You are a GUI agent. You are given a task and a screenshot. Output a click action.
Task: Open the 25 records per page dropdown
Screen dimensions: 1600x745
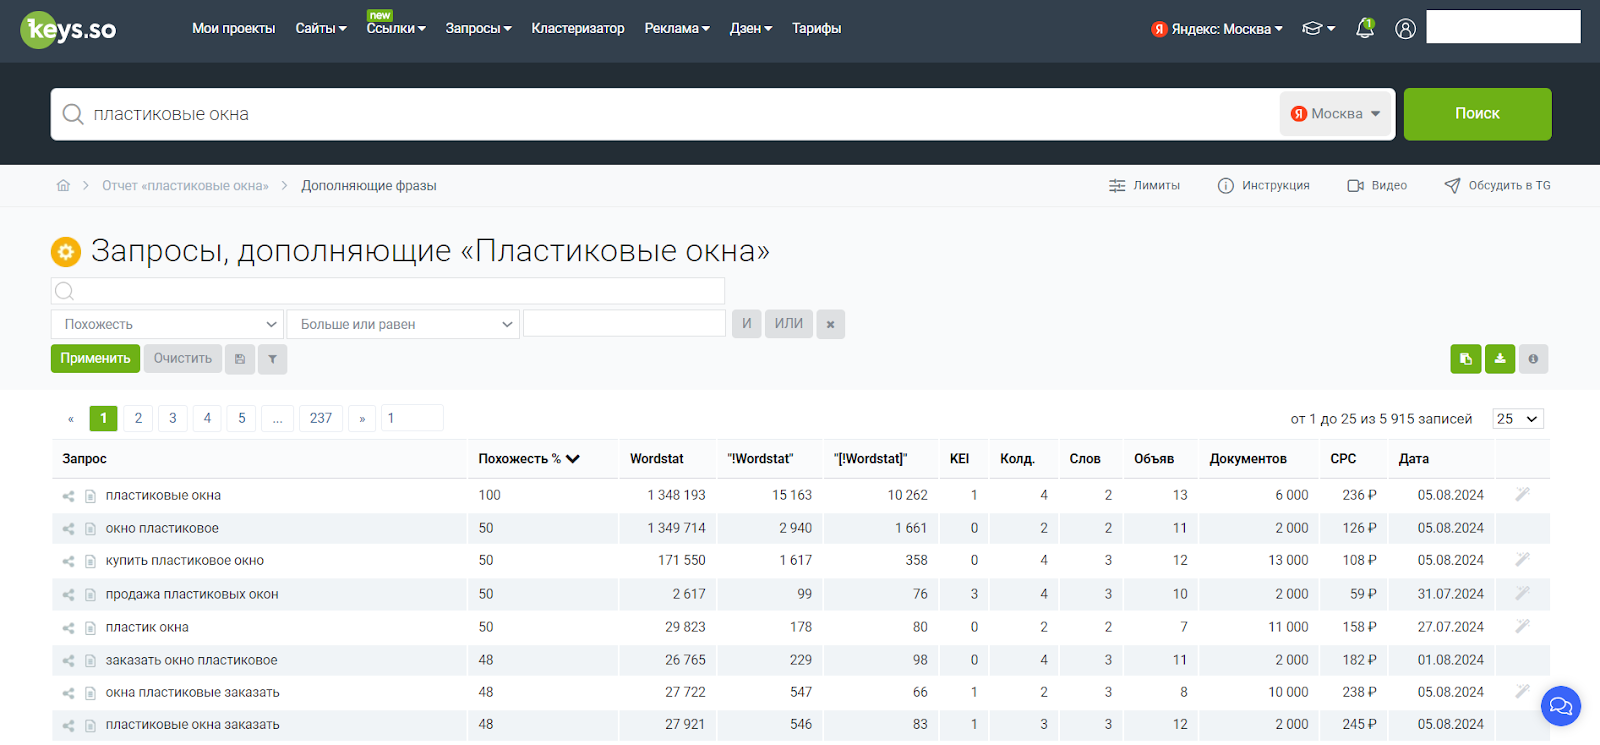tap(1518, 419)
